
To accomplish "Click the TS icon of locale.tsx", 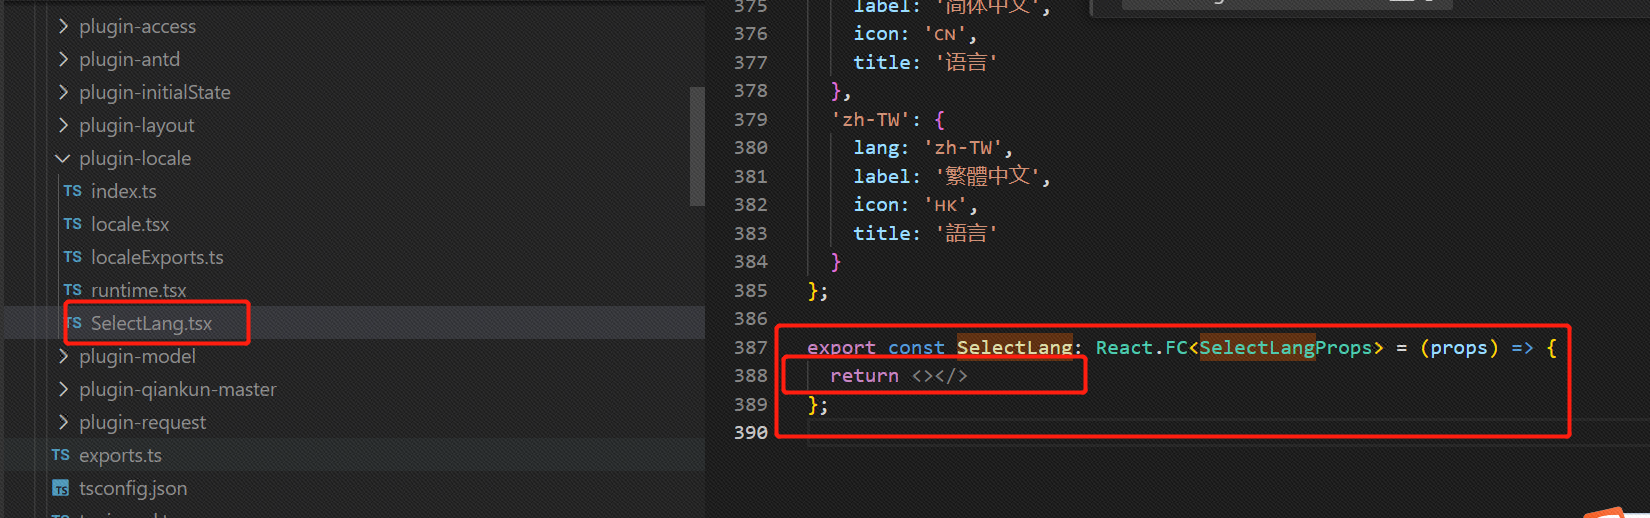I will 73,224.
